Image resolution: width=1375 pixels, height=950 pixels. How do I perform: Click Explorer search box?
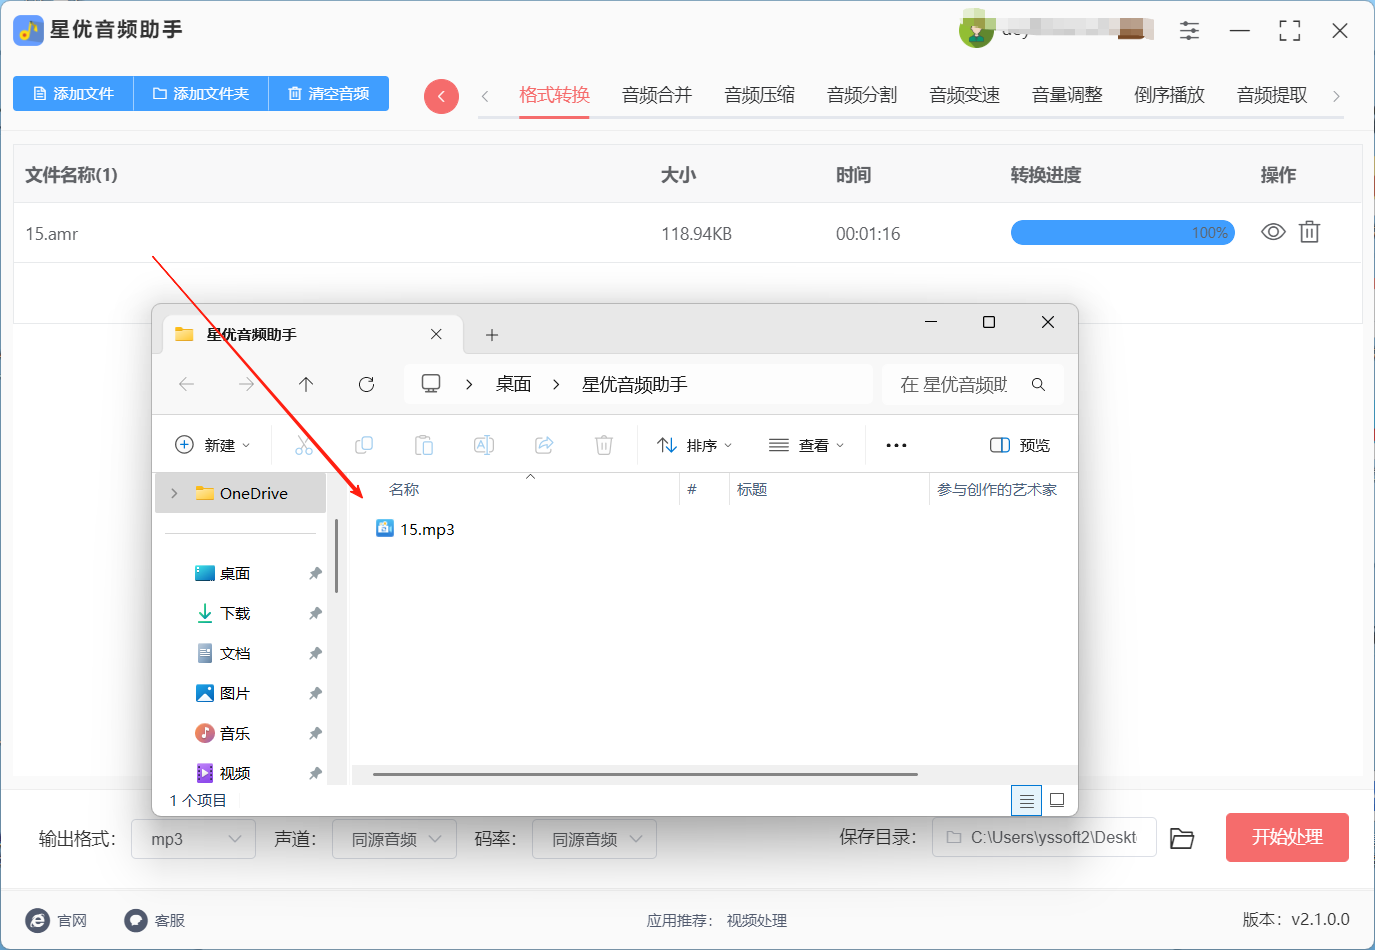972,384
